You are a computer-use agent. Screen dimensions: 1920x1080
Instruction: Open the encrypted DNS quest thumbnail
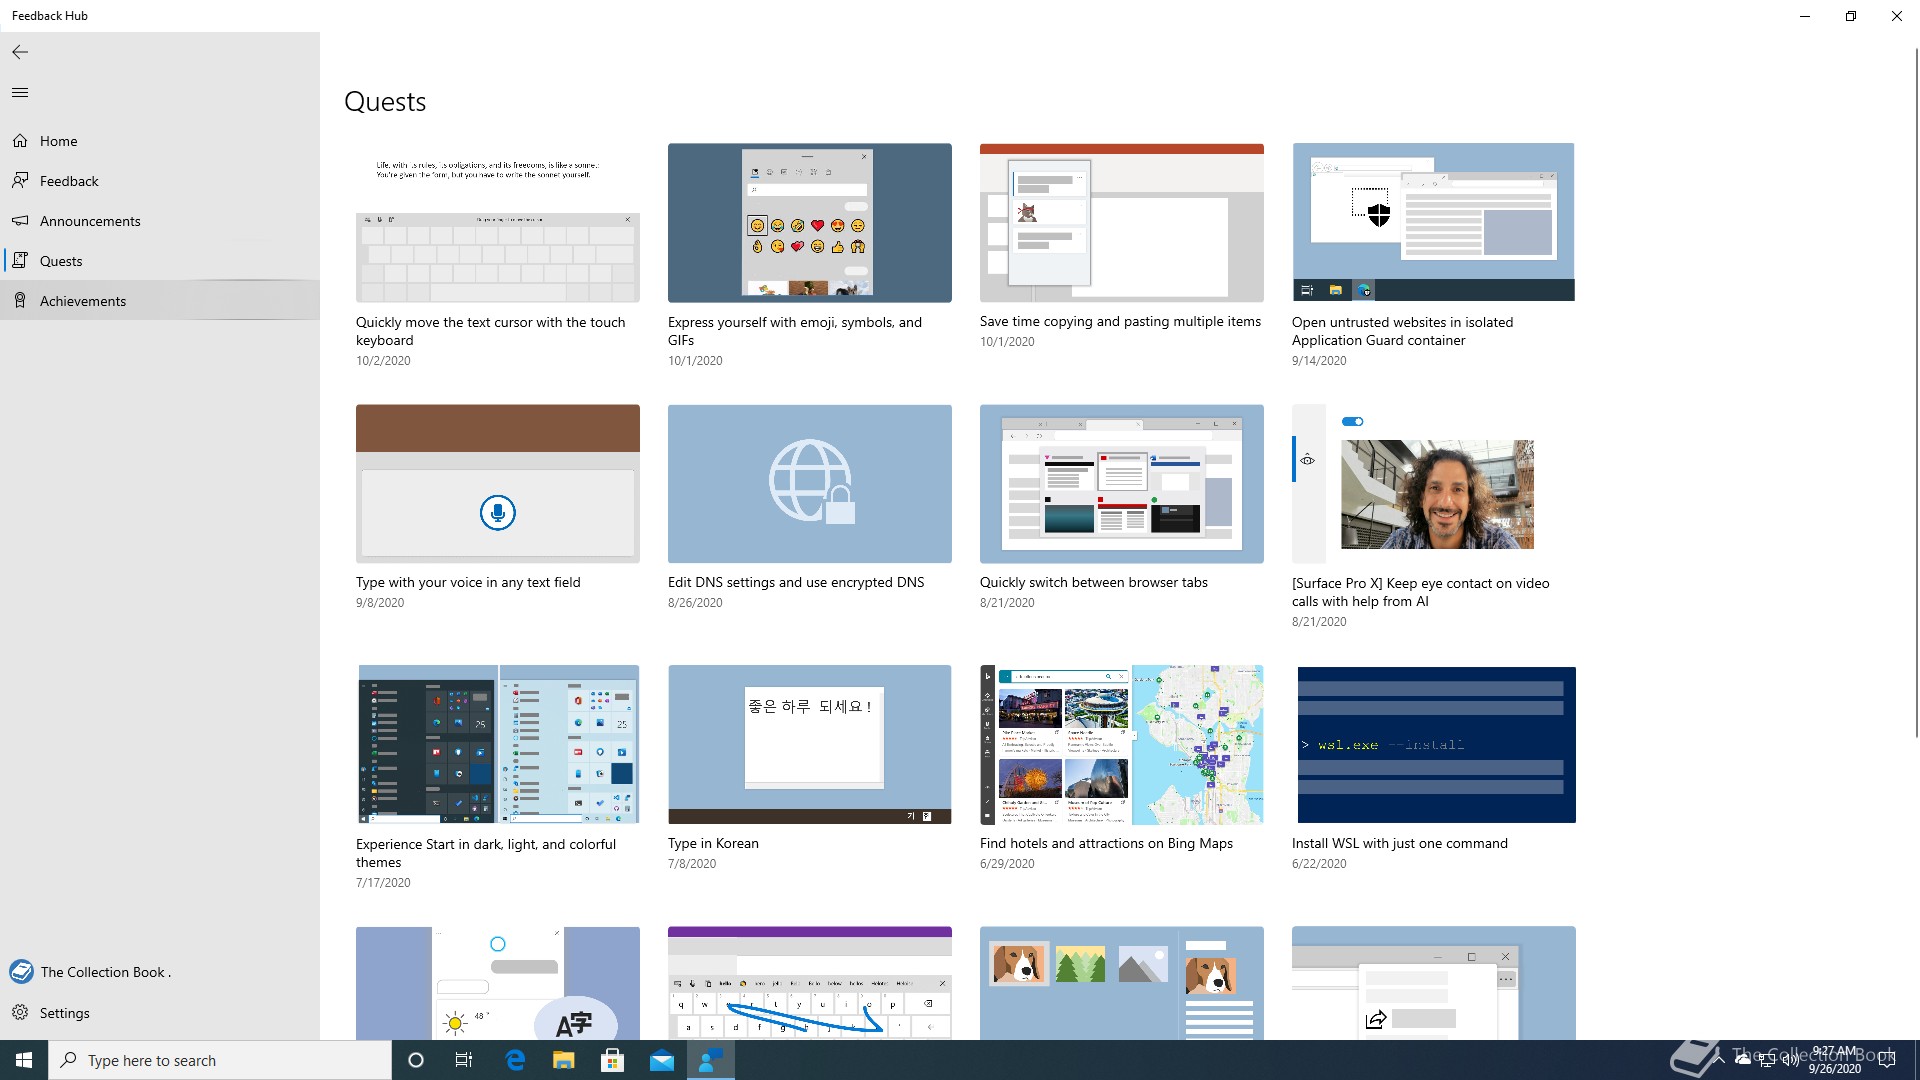tap(810, 484)
